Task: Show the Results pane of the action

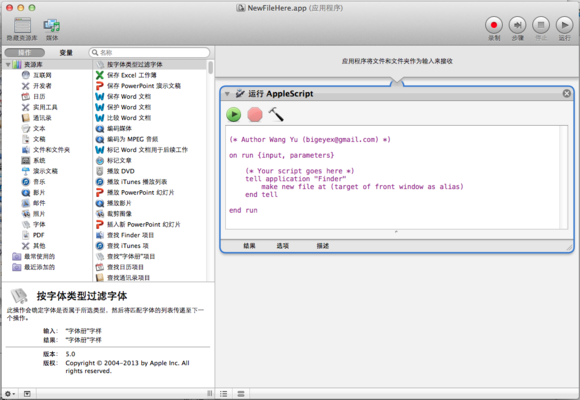Action: pyautogui.click(x=249, y=246)
